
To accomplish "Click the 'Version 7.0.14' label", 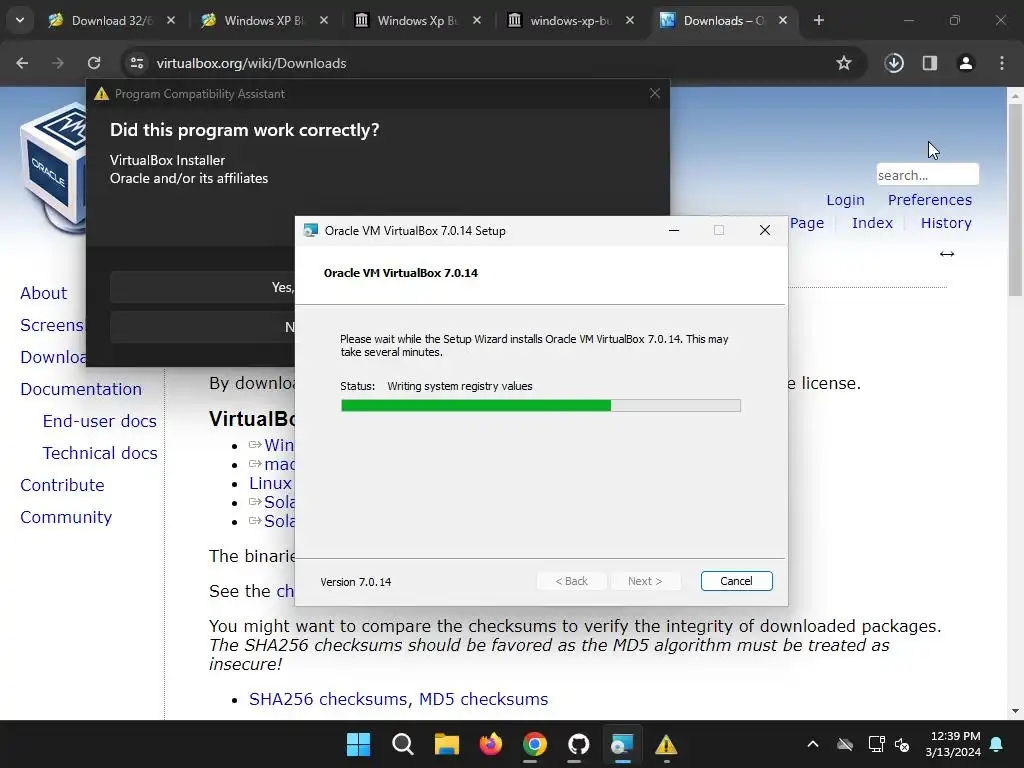I will (356, 582).
